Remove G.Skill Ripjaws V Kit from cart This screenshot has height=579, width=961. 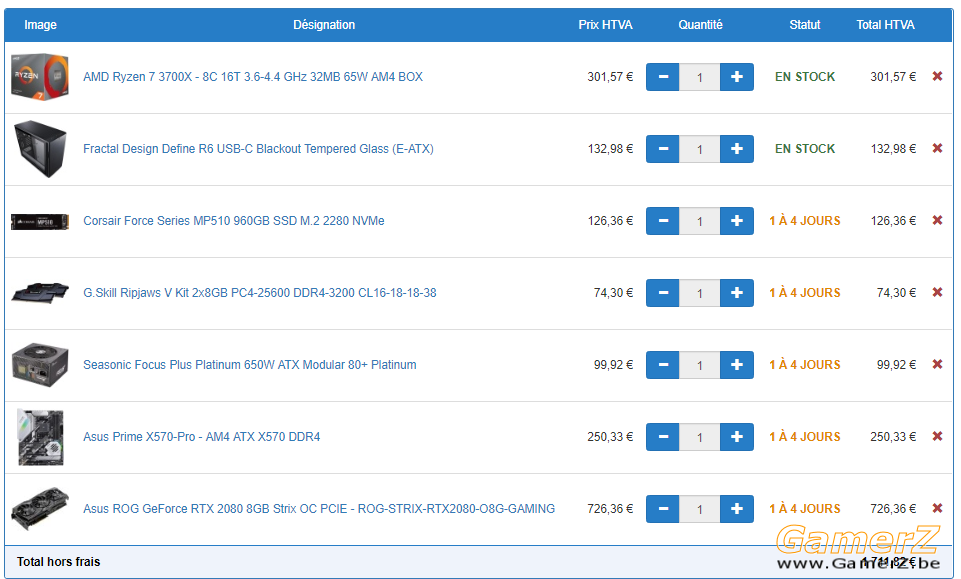pyautogui.click(x=936, y=292)
